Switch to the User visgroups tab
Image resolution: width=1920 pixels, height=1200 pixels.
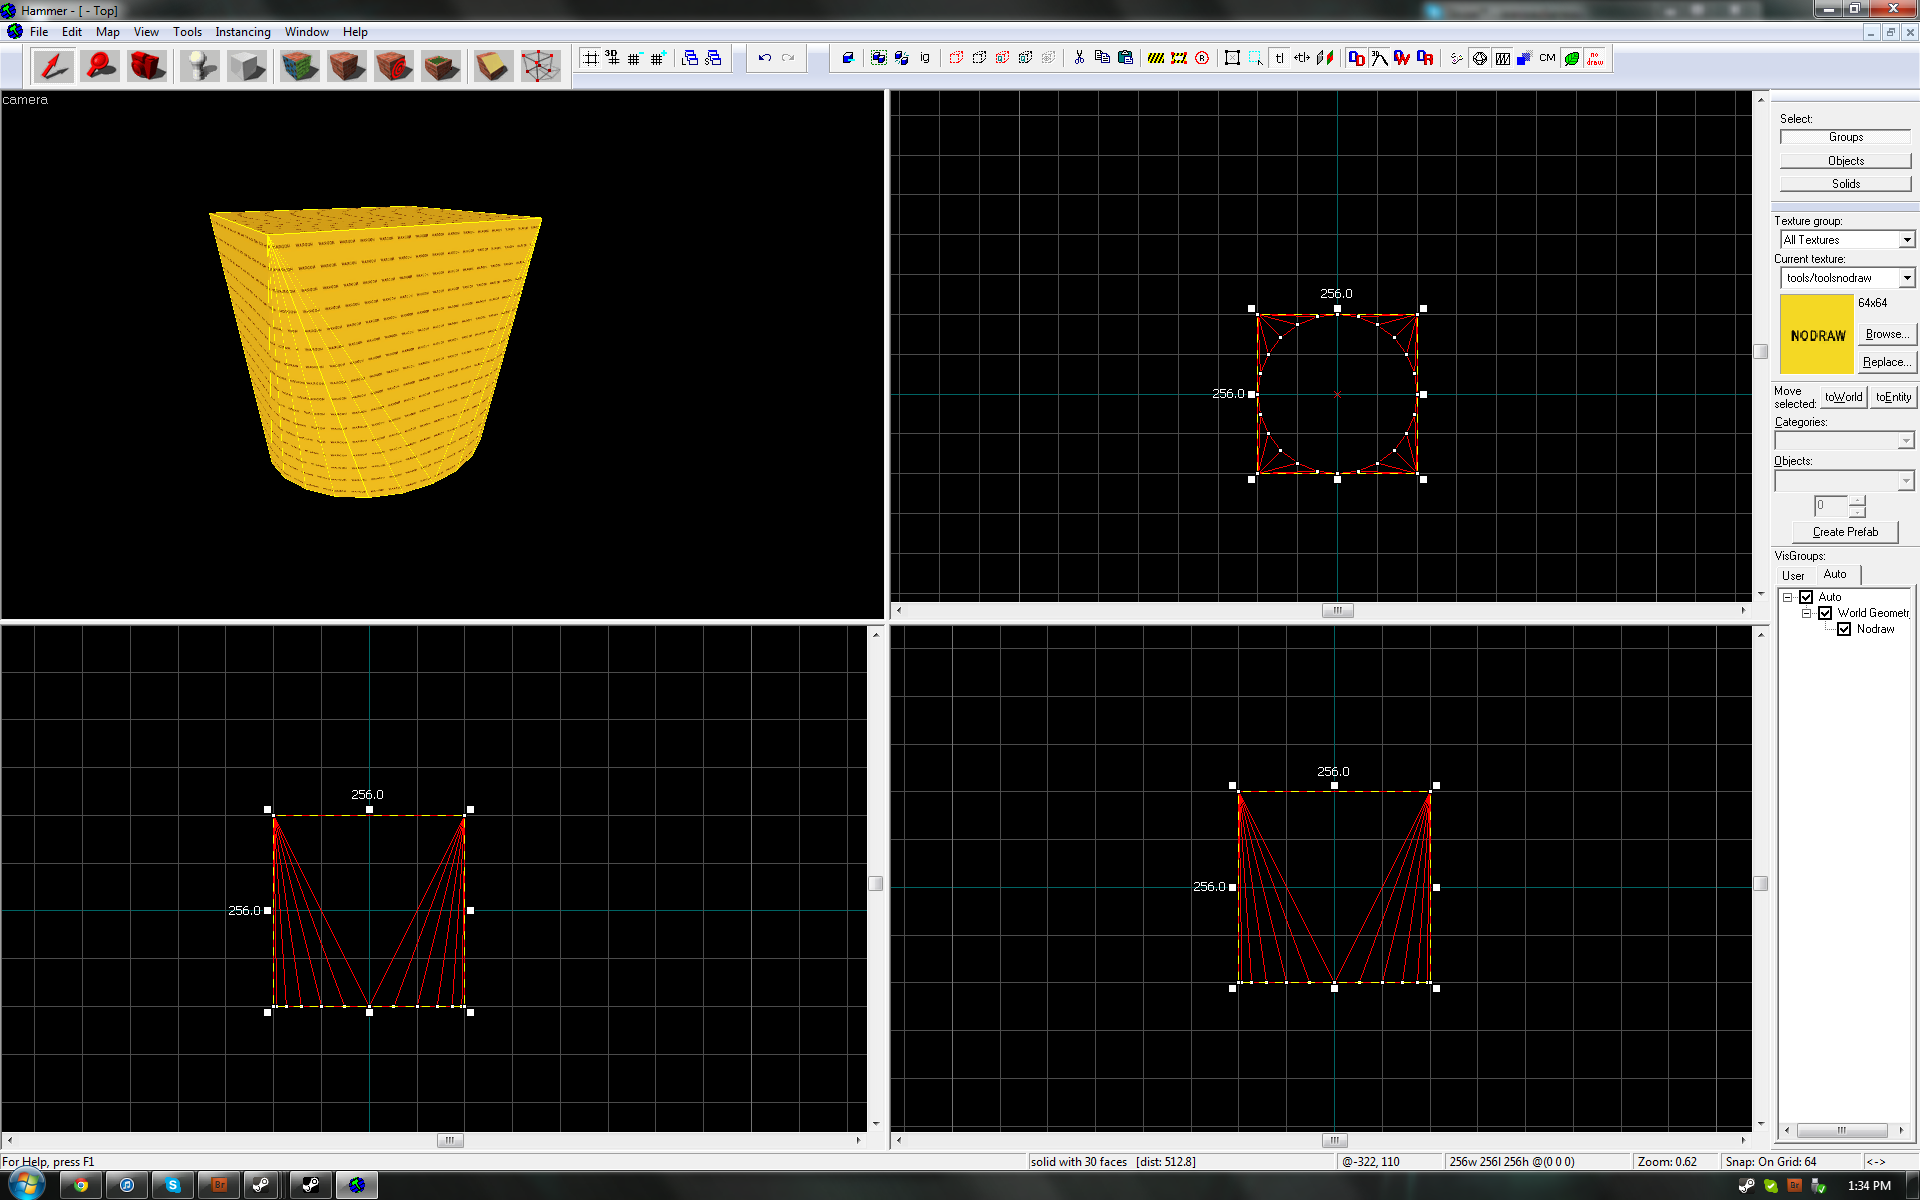1793,576
